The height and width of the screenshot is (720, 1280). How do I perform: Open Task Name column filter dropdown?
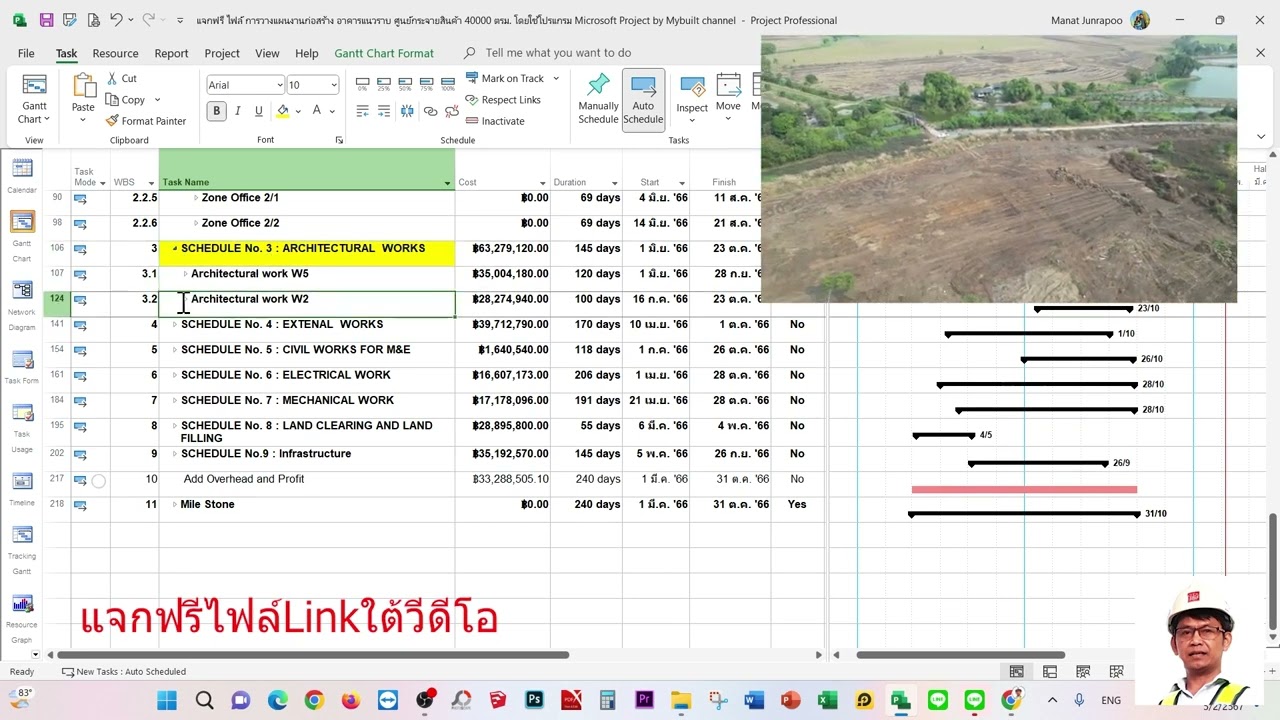coord(447,183)
